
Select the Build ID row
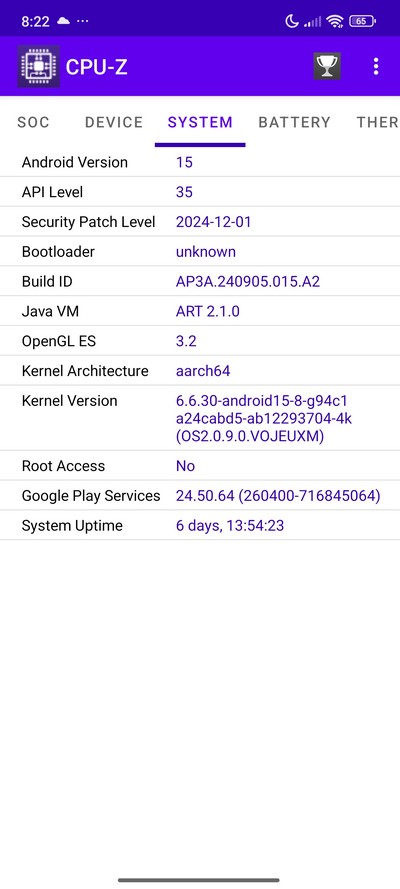click(x=200, y=282)
